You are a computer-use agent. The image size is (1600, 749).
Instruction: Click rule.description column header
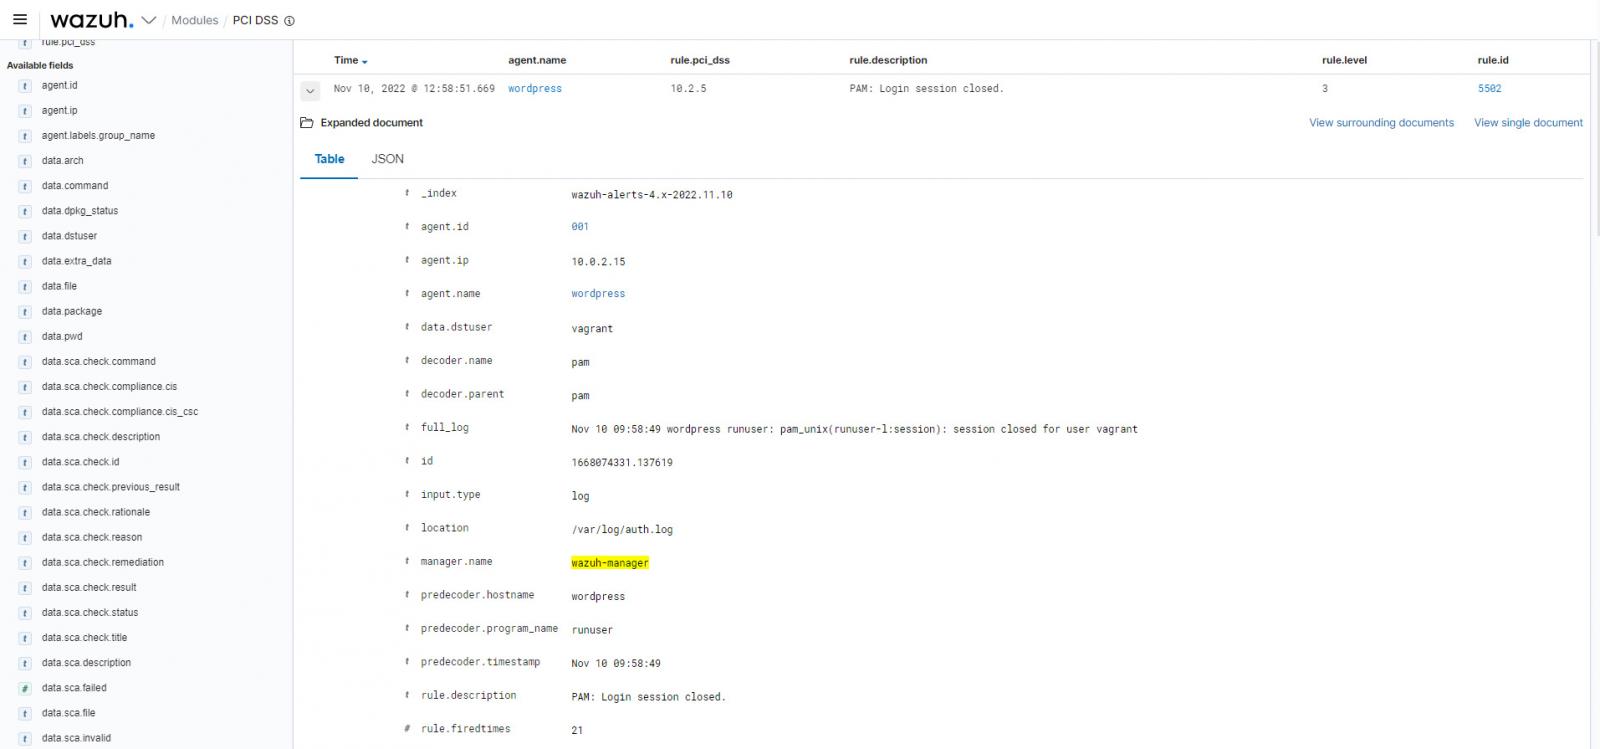click(x=888, y=60)
